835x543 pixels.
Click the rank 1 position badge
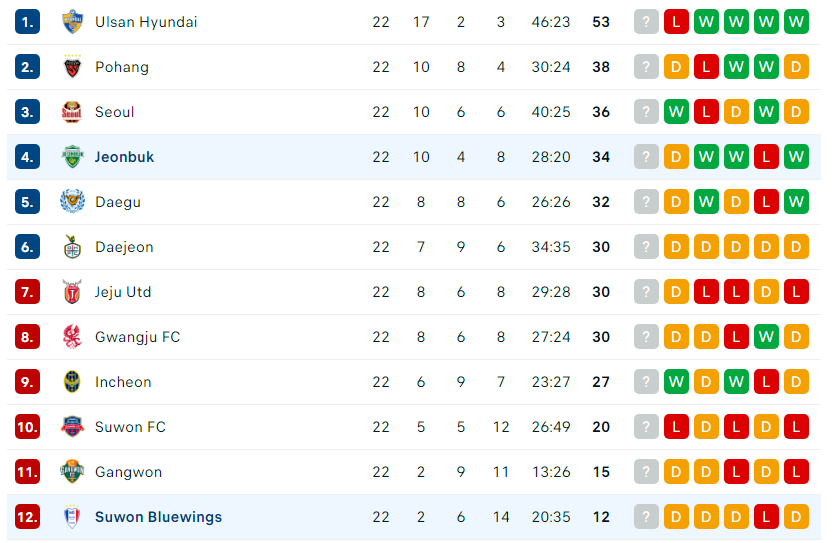tap(27, 22)
